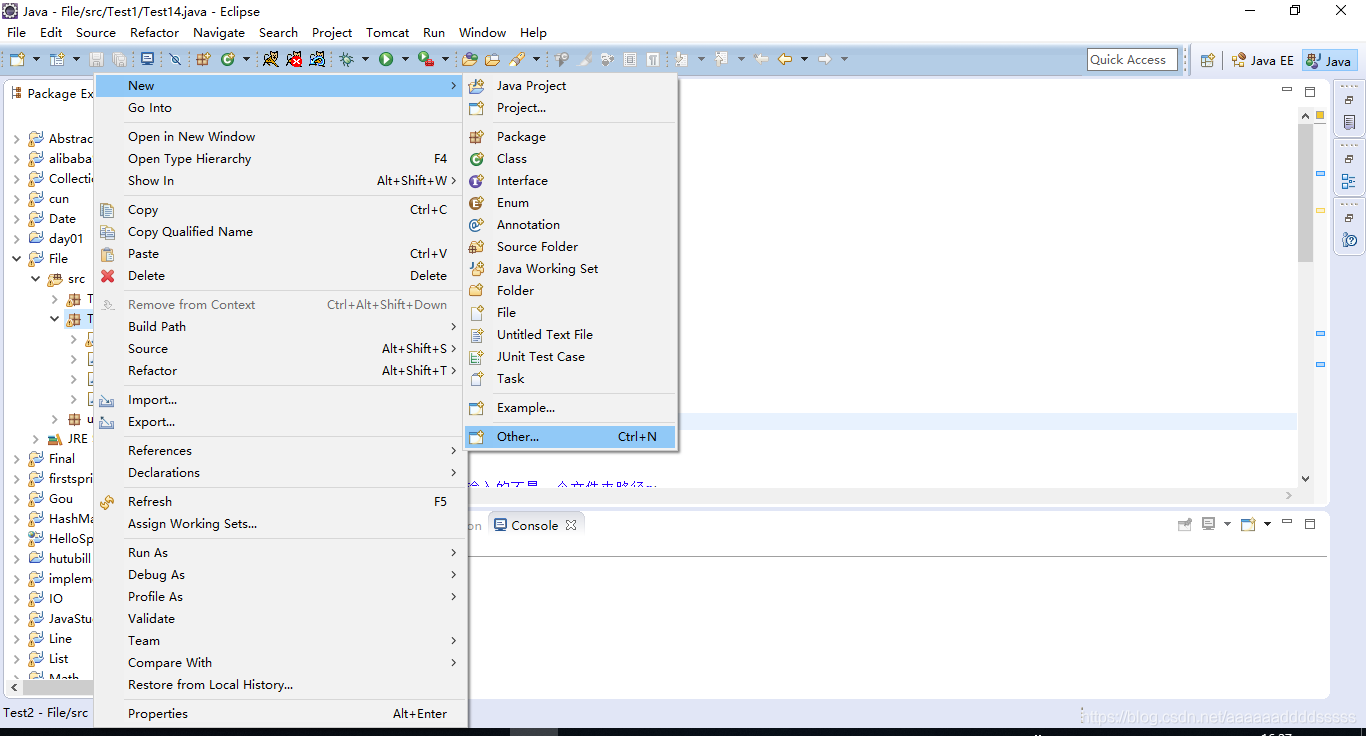
Task: Click the Pin Console icon
Action: point(1185,524)
